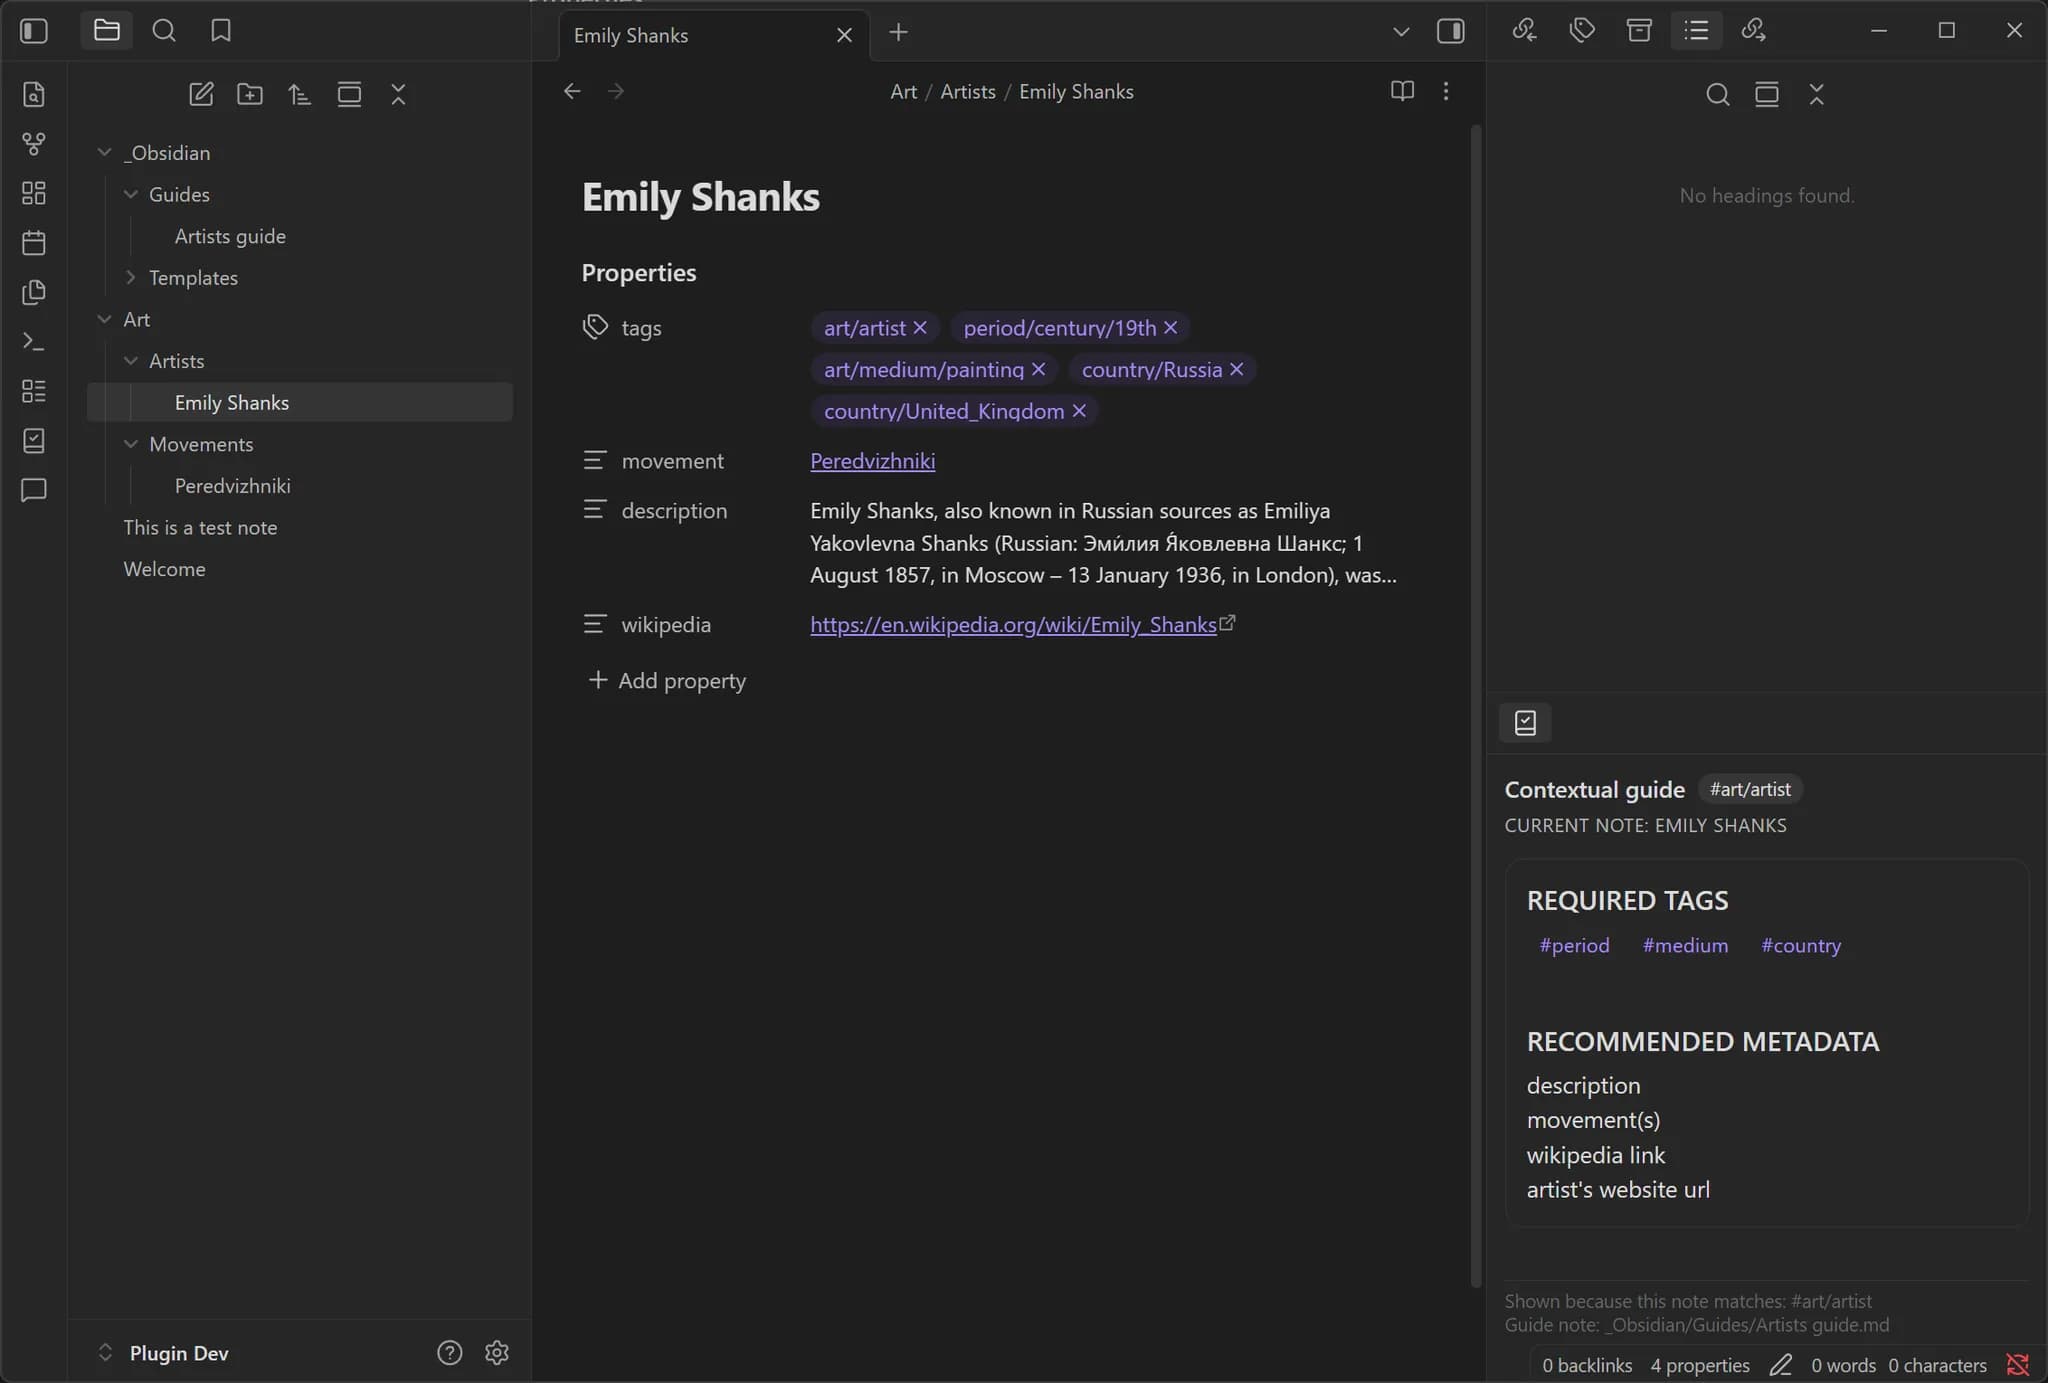Viewport: 2048px width, 1383px height.
Task: Open the search tab in left sidebar
Action: [164, 31]
